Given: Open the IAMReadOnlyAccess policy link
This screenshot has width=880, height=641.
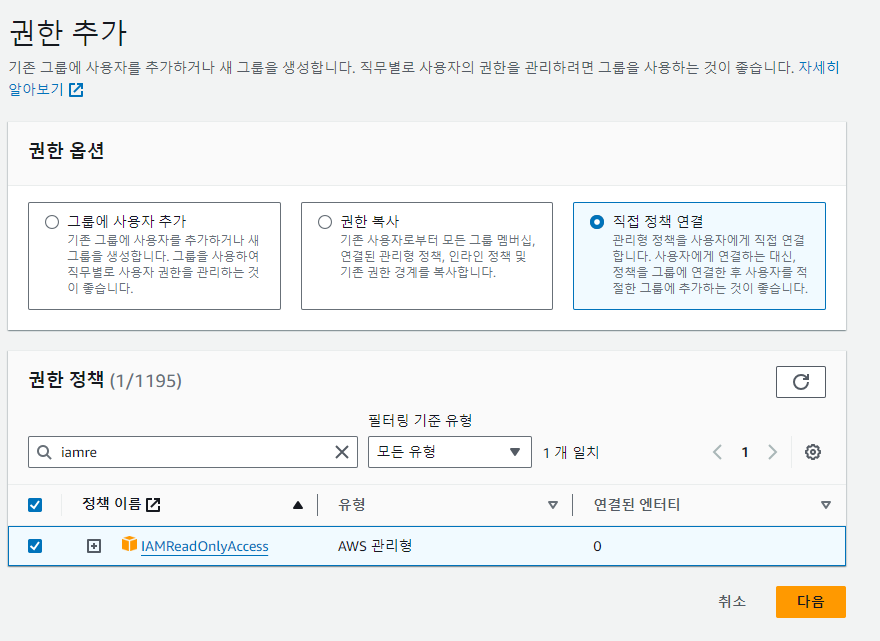Looking at the screenshot, I should (x=204, y=546).
